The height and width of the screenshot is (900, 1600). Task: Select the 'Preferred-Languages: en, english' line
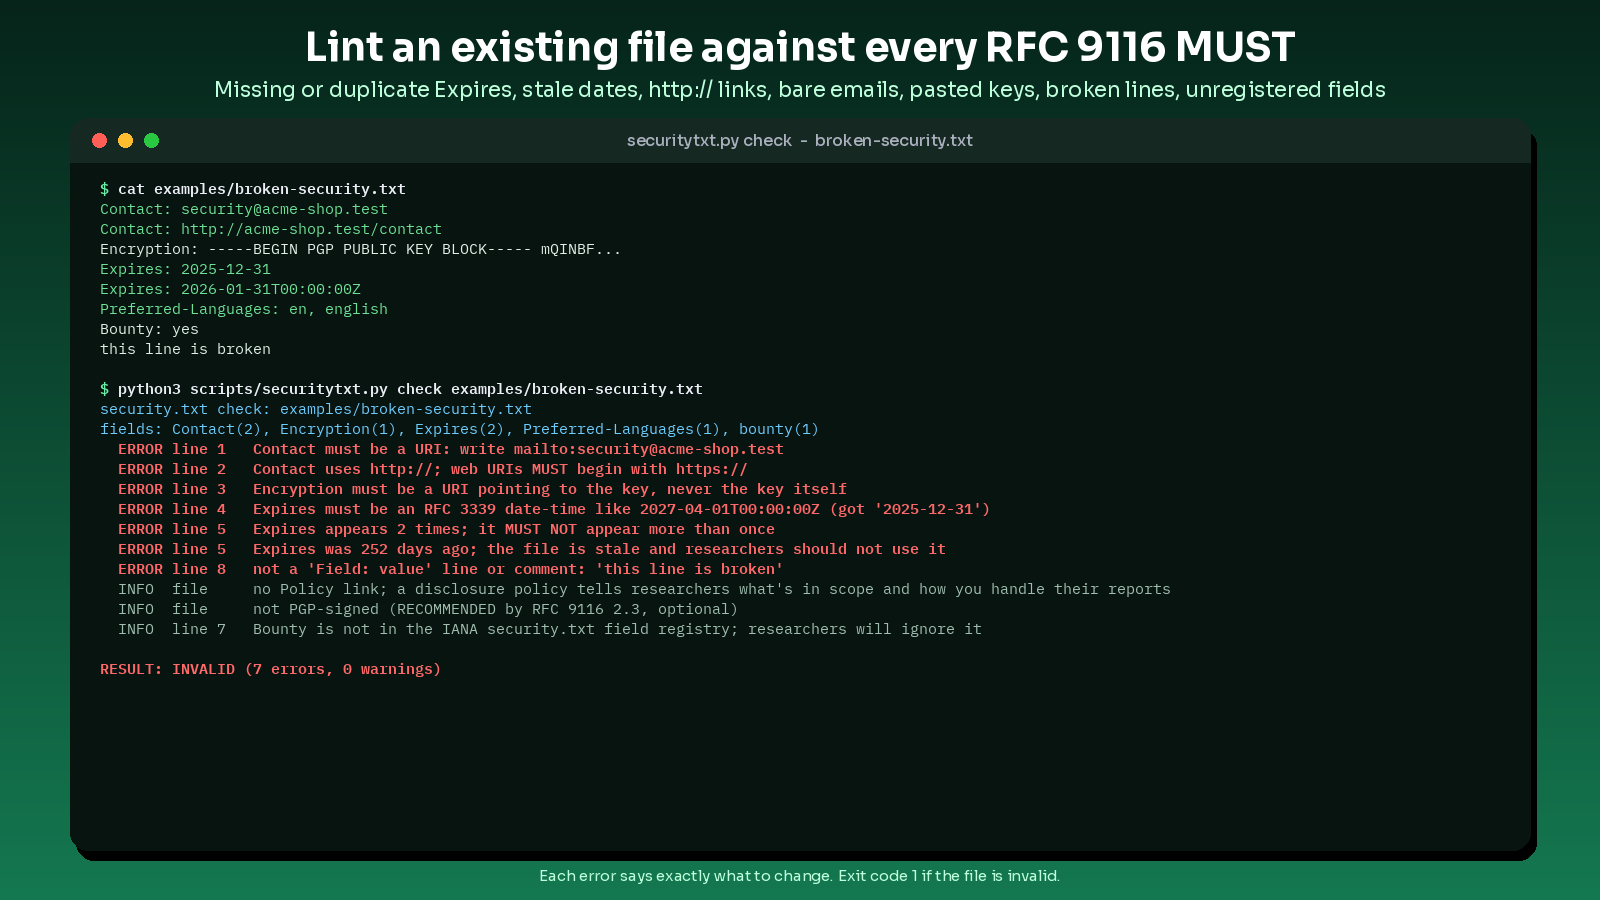click(244, 309)
